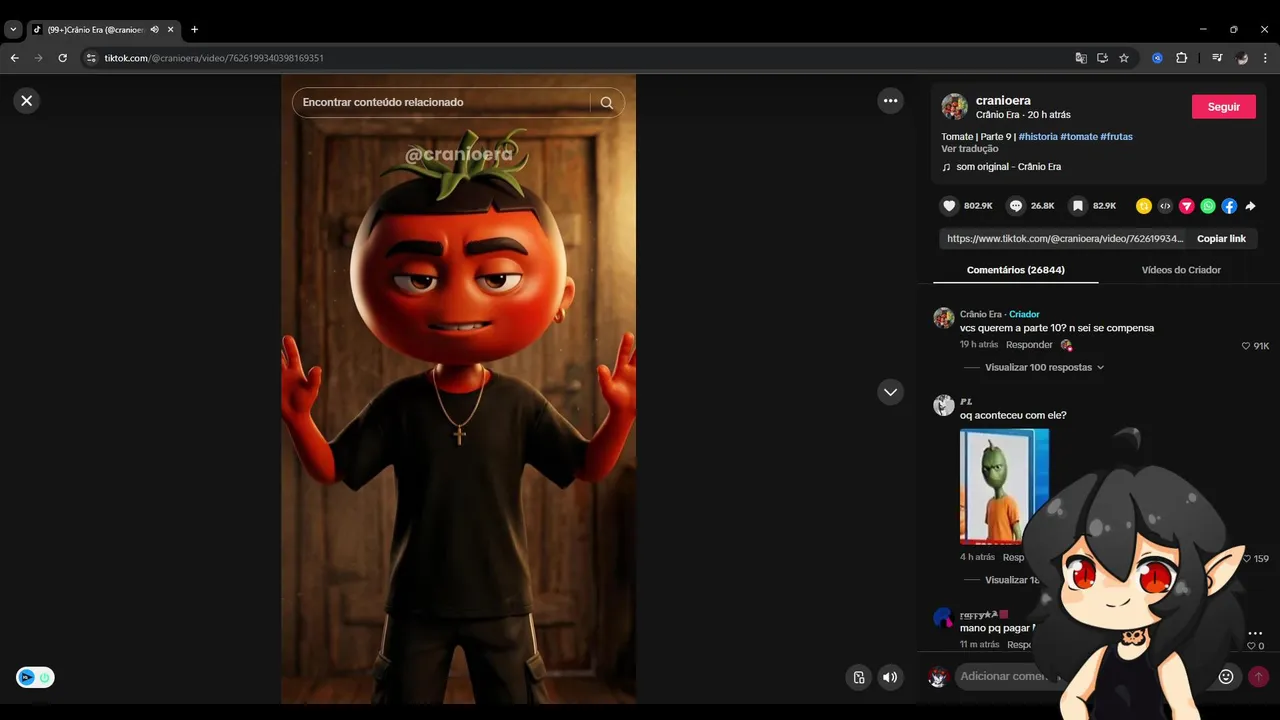Open the #tomate hashtag
1280x720 pixels.
point(1079,136)
